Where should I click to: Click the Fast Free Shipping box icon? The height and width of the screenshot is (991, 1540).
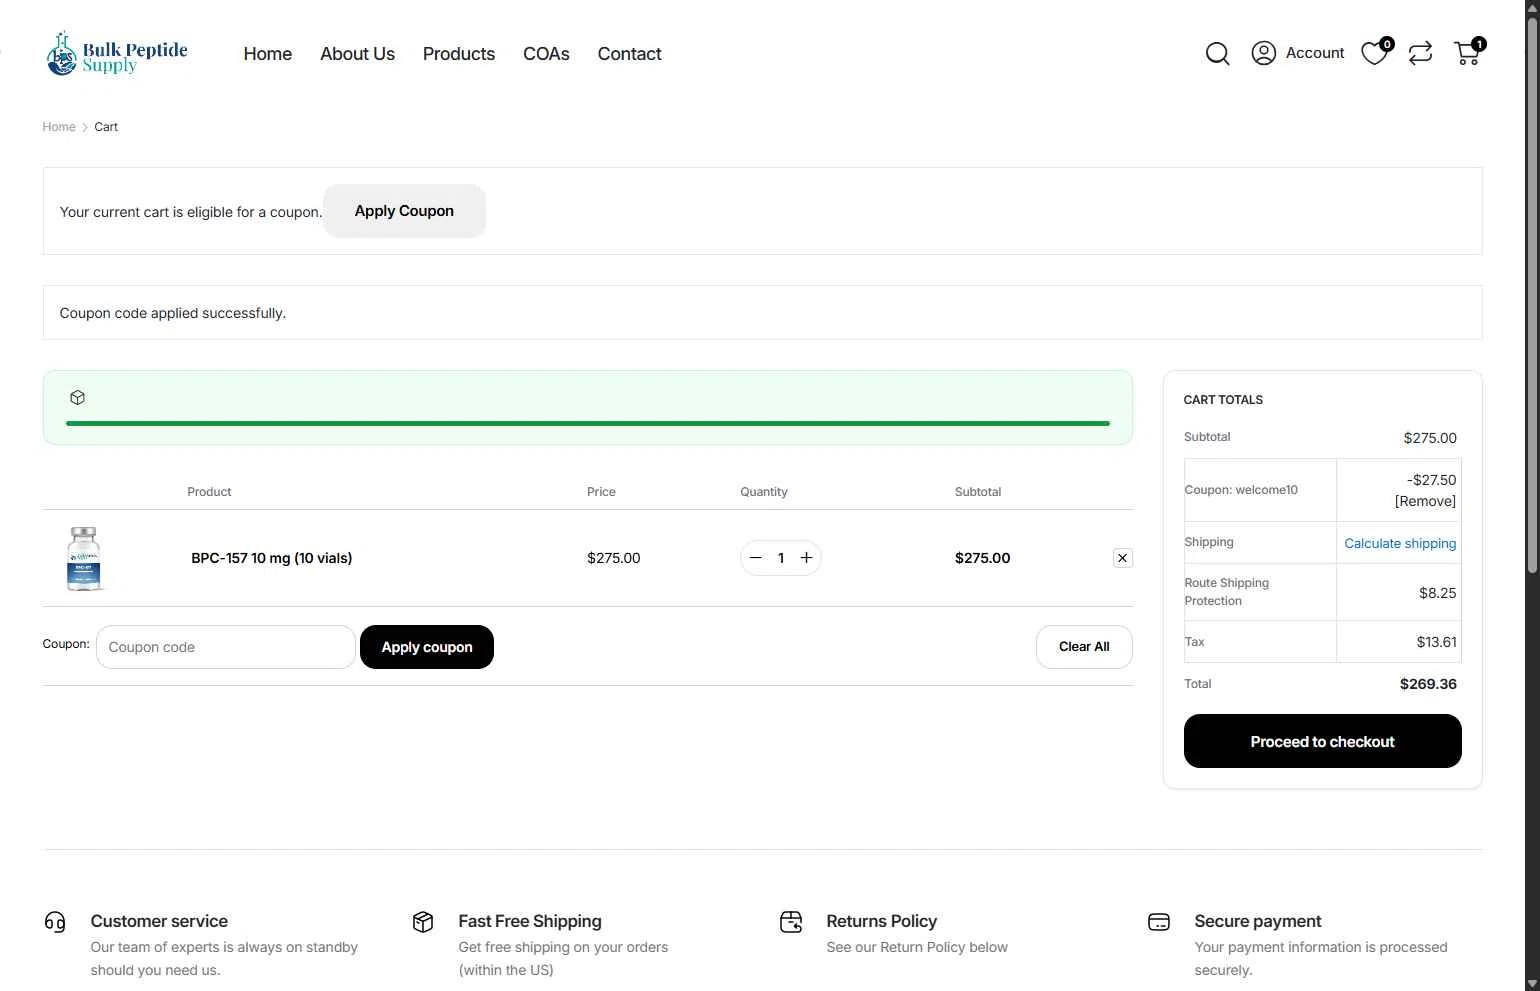pyautogui.click(x=423, y=922)
